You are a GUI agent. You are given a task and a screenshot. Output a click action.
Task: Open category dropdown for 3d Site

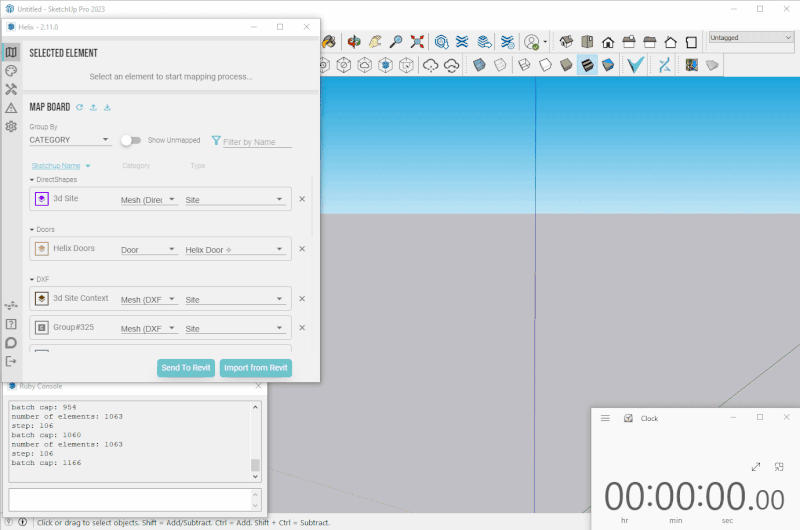(148, 199)
